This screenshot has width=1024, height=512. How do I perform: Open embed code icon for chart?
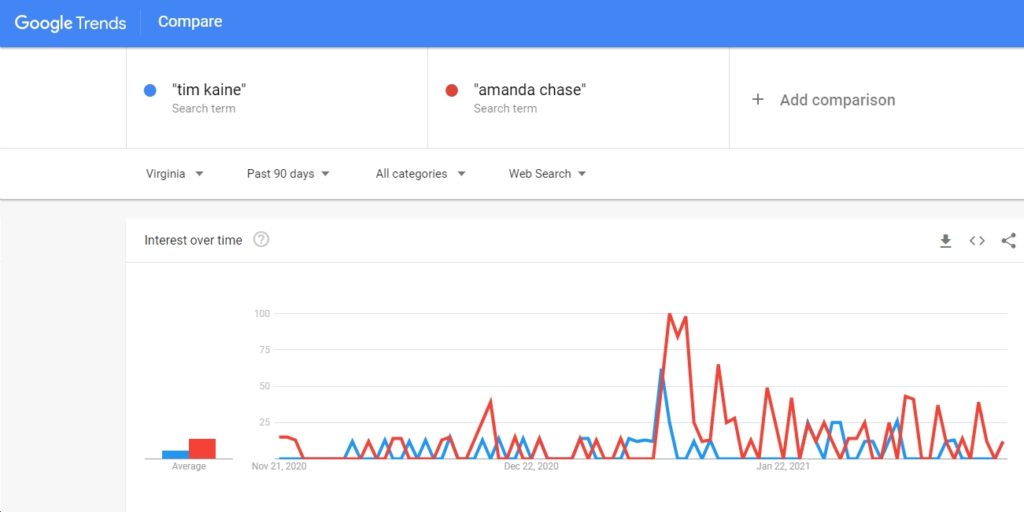[976, 241]
